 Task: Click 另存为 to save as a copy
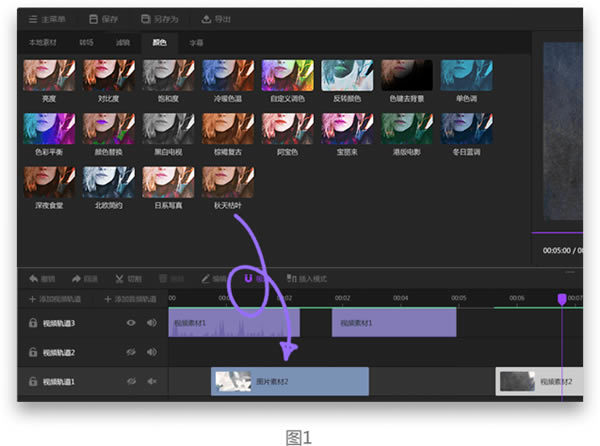[158, 18]
